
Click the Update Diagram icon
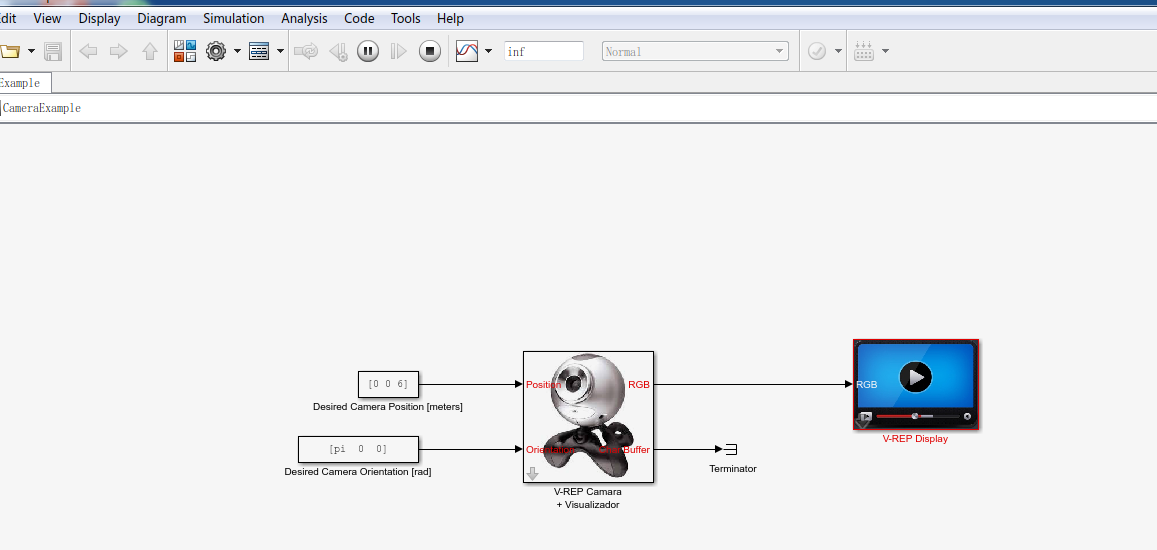pyautogui.click(x=306, y=51)
